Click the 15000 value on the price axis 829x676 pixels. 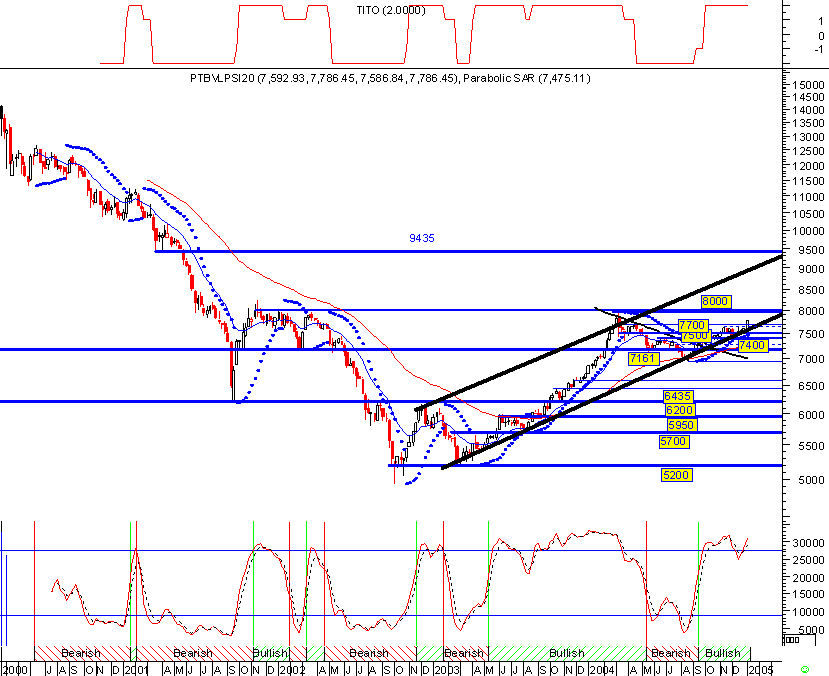pos(809,85)
